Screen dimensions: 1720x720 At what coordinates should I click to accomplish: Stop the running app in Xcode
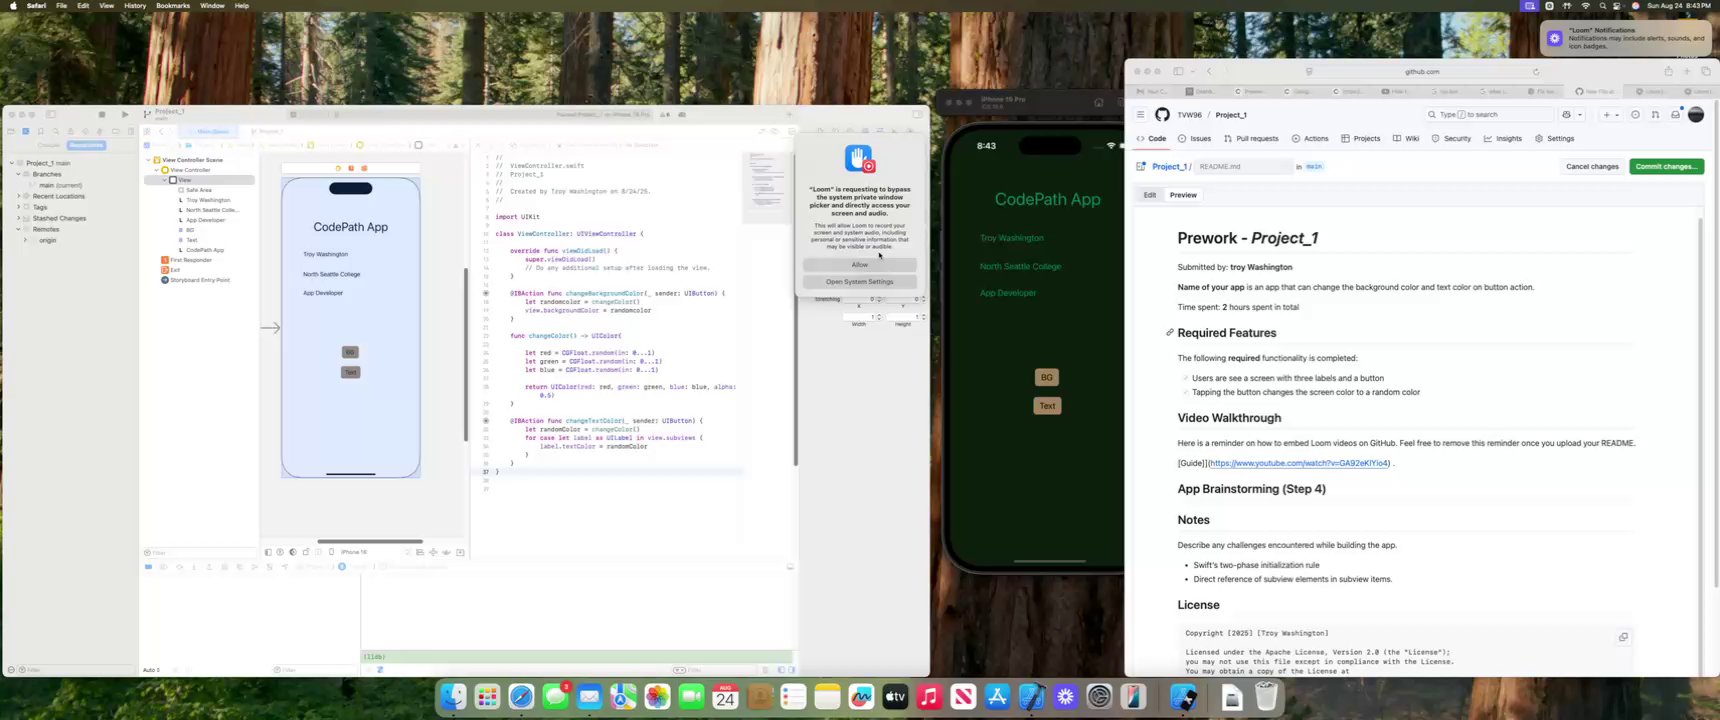point(102,115)
